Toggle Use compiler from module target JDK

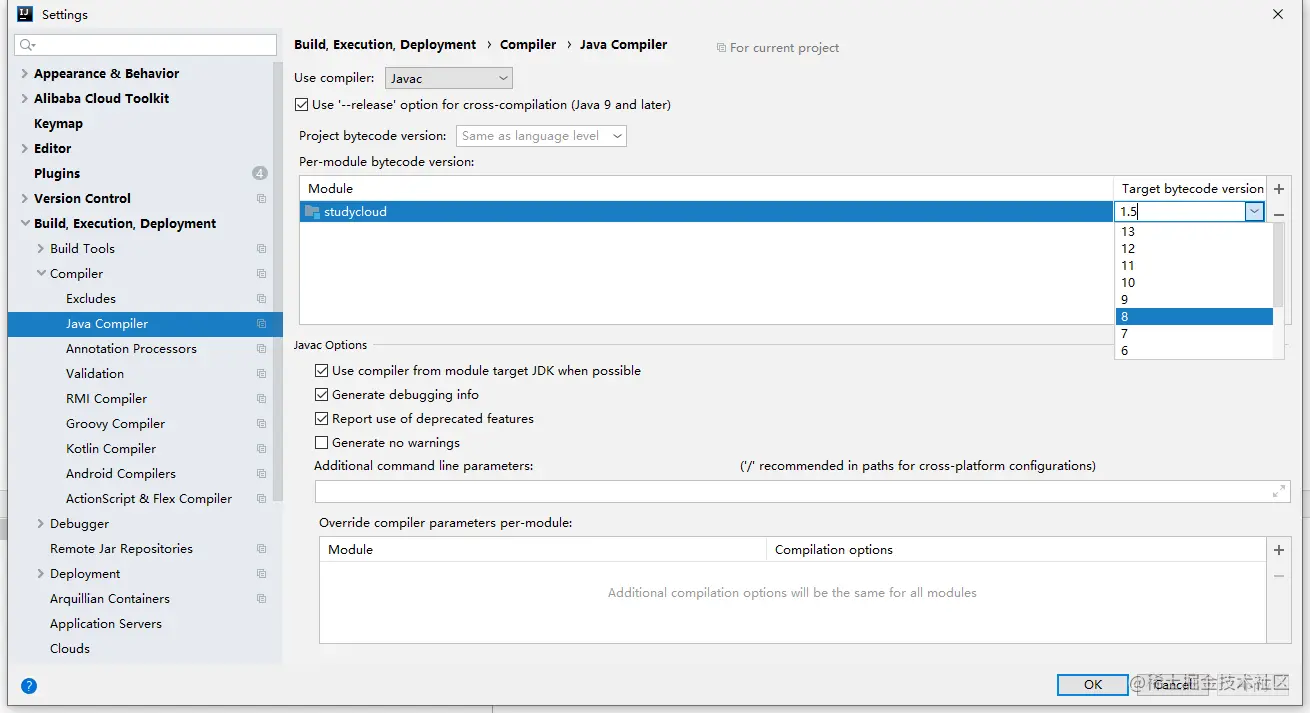coord(321,371)
